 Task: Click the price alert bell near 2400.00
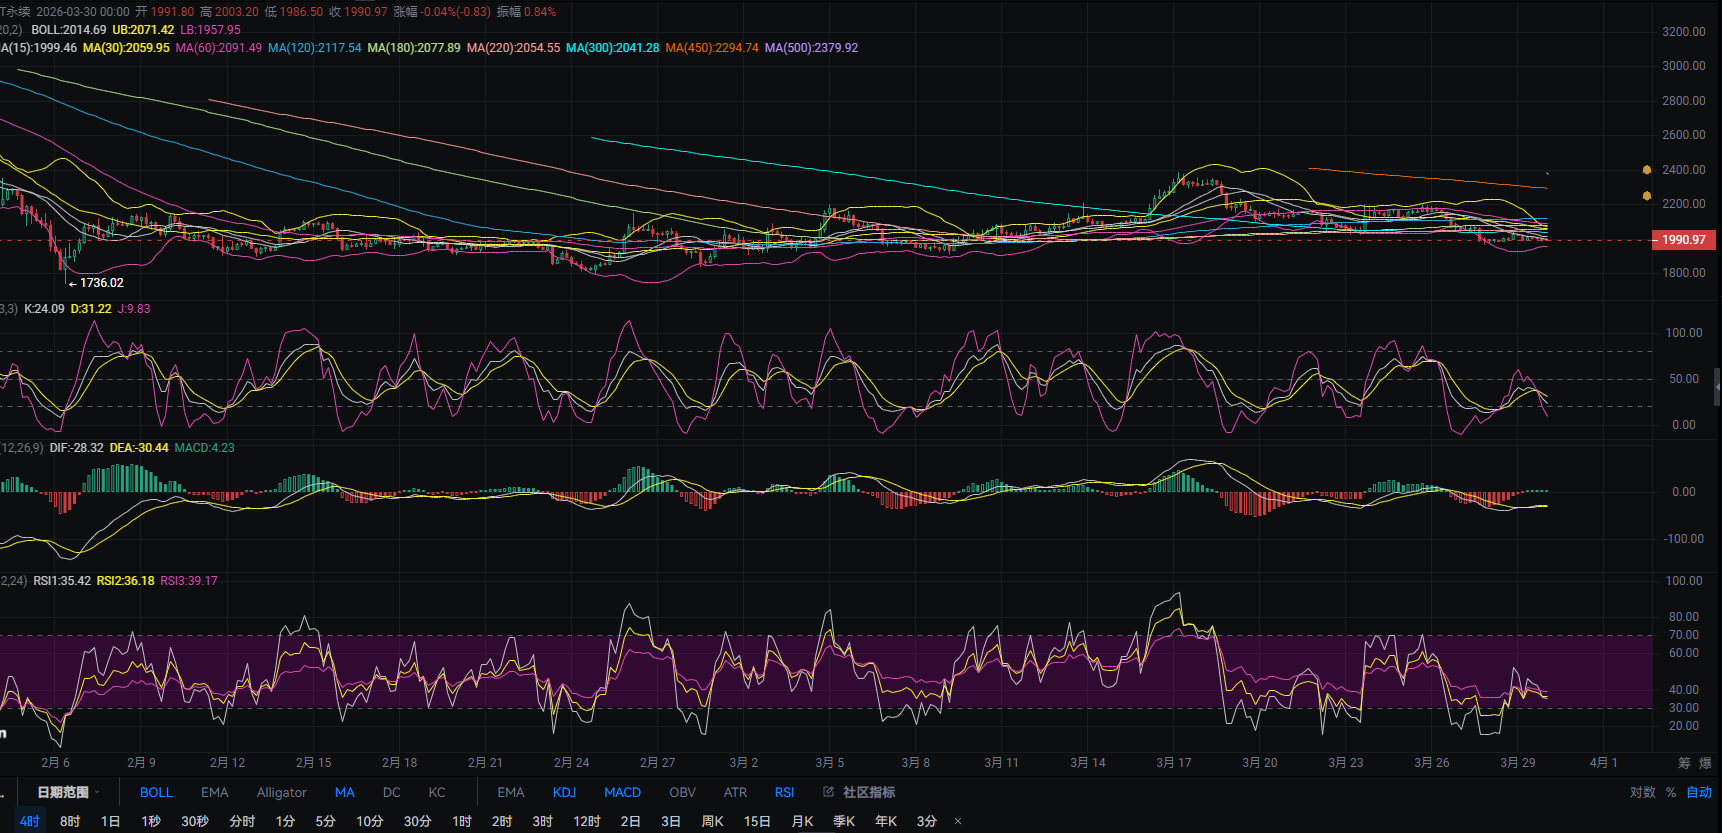(x=1646, y=170)
